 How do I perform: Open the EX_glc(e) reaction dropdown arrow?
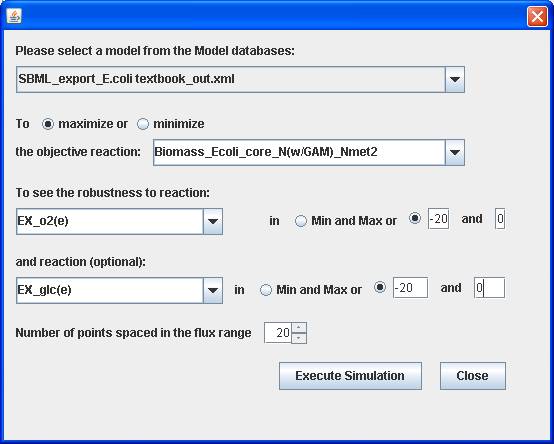[x=213, y=290]
